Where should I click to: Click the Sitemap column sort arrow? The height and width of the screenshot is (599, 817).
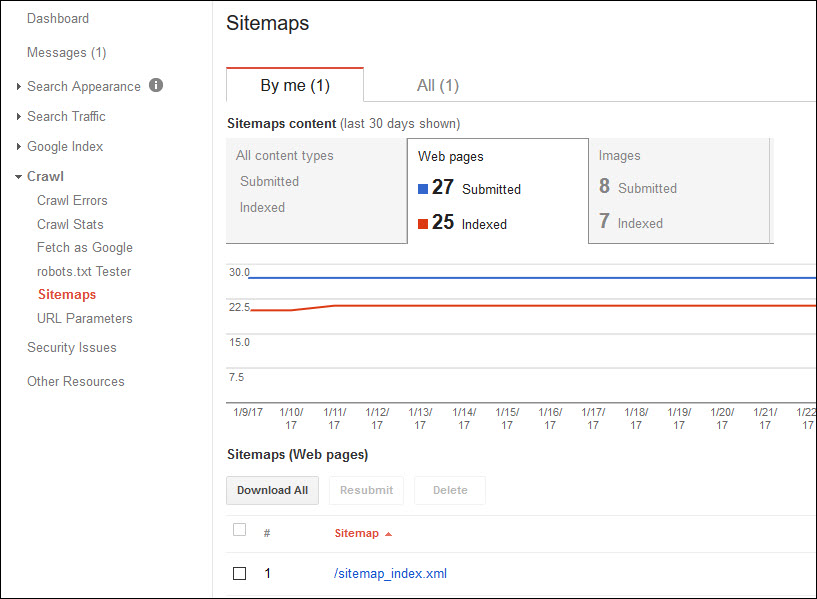[388, 534]
